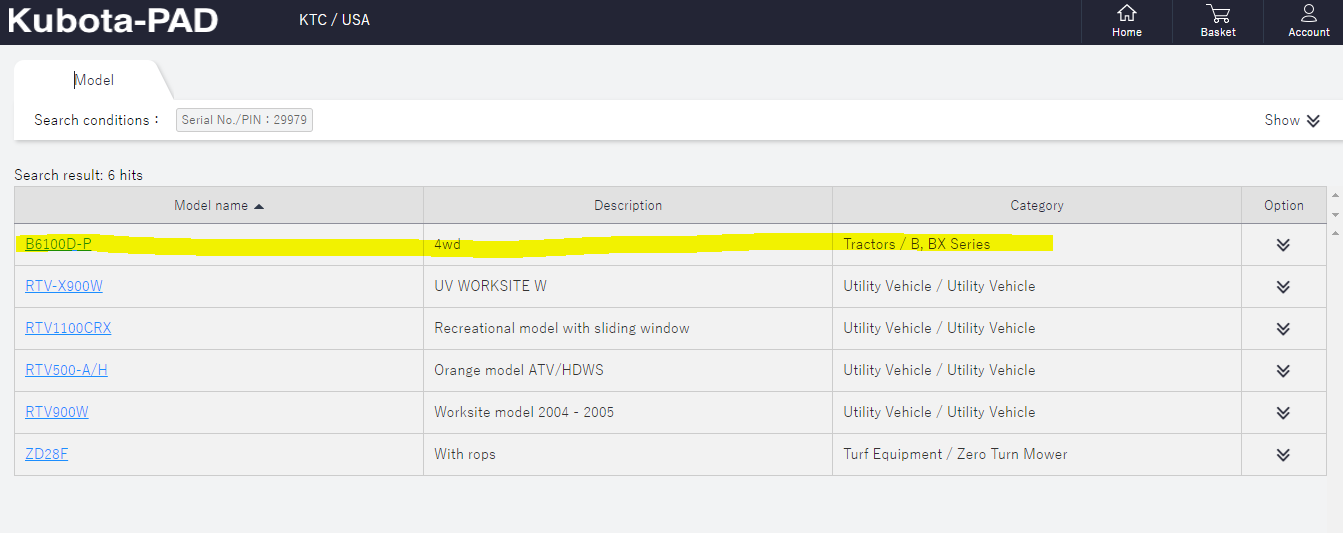The width and height of the screenshot is (1343, 533).
Task: Expand options for the ZD28F row
Action: click(1284, 455)
